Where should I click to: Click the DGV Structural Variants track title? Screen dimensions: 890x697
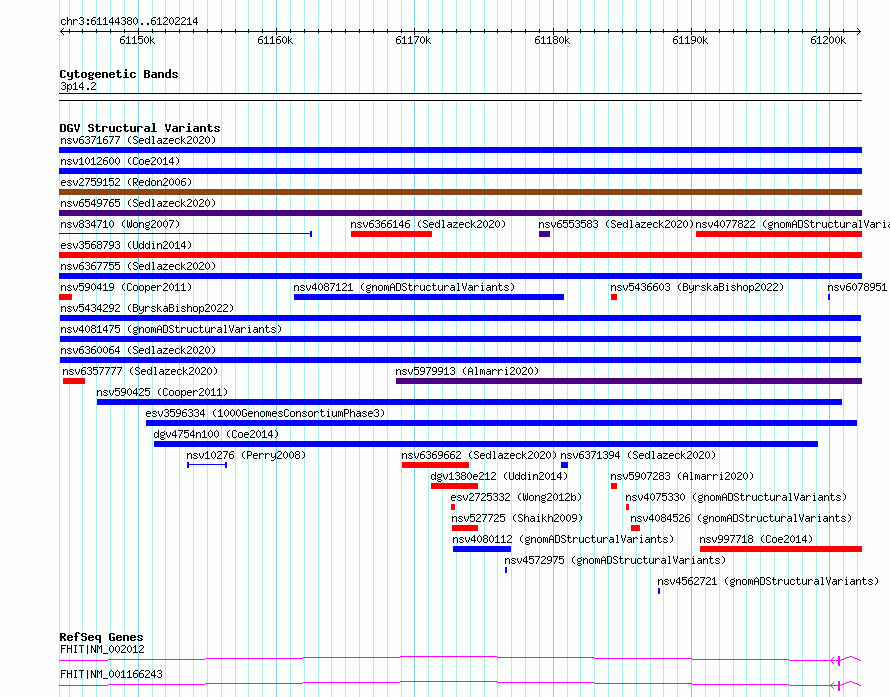pyautogui.click(x=140, y=128)
